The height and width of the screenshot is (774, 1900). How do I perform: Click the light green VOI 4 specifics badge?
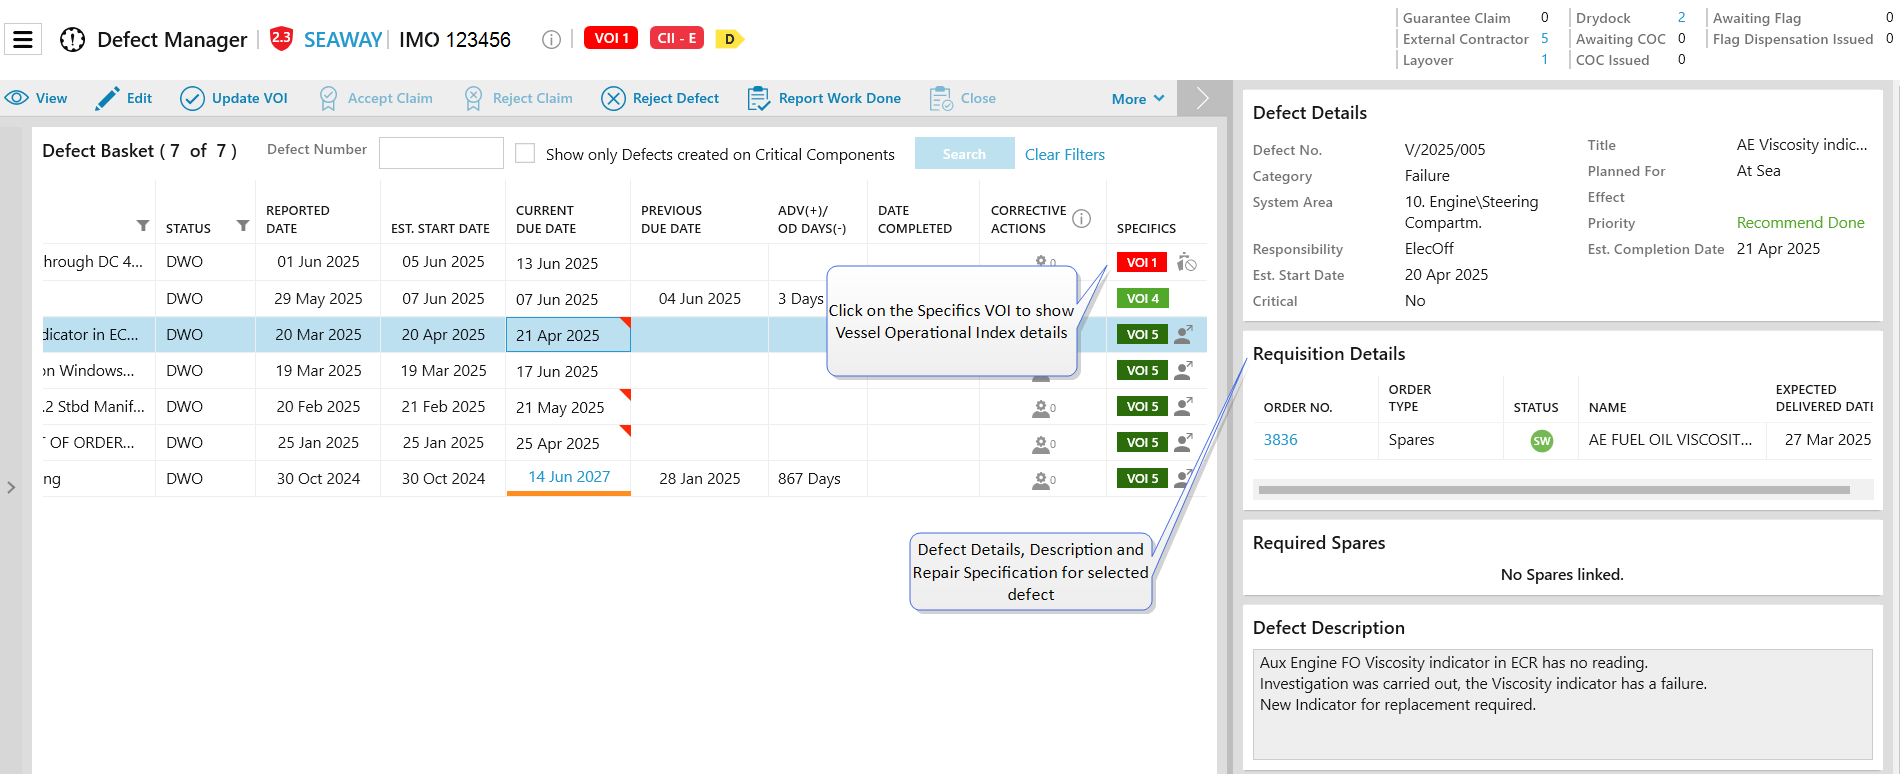(x=1142, y=298)
